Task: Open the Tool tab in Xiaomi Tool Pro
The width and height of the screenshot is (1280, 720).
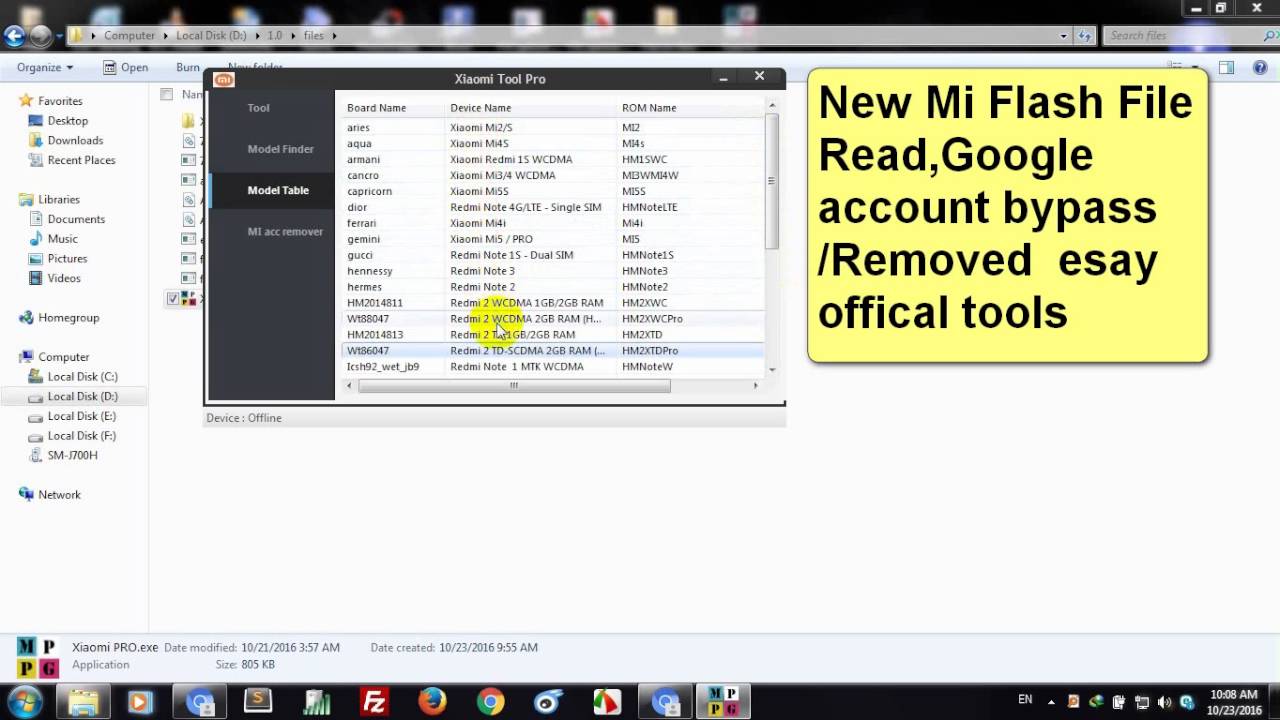Action: (258, 108)
